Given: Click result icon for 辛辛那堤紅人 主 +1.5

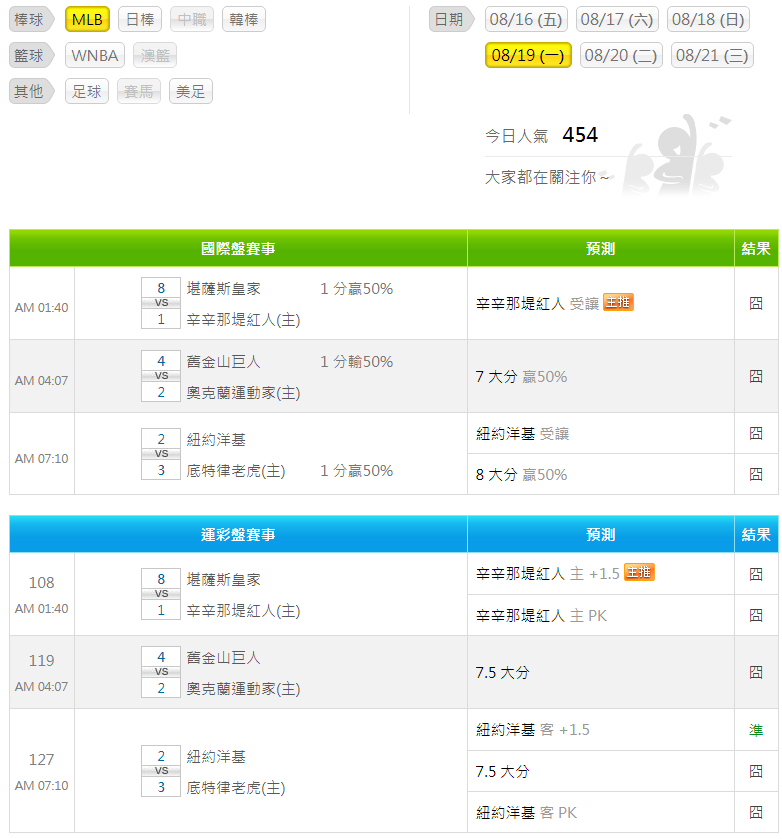Looking at the screenshot, I should (x=756, y=574).
